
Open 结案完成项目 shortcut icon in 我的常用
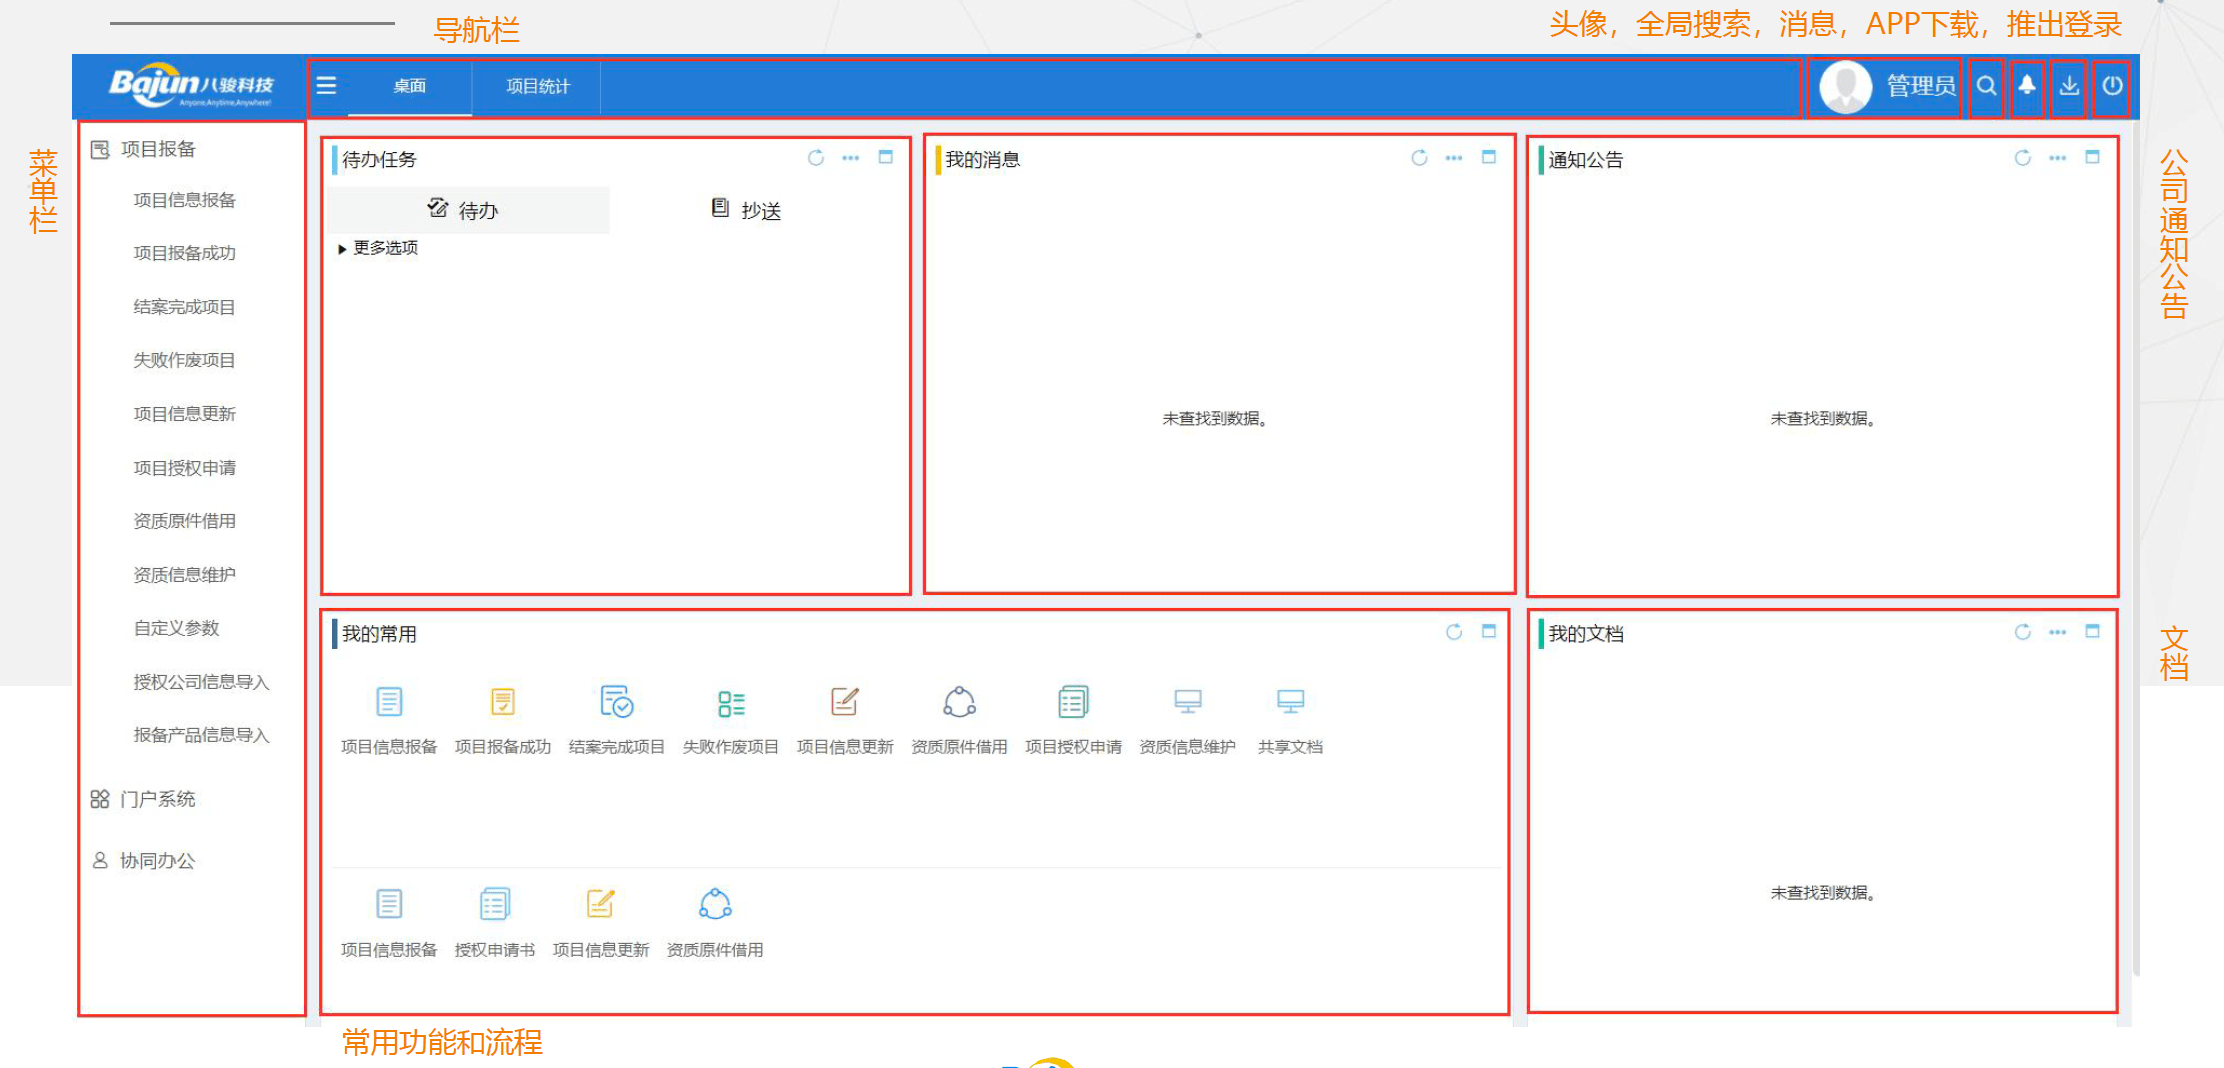(x=616, y=703)
